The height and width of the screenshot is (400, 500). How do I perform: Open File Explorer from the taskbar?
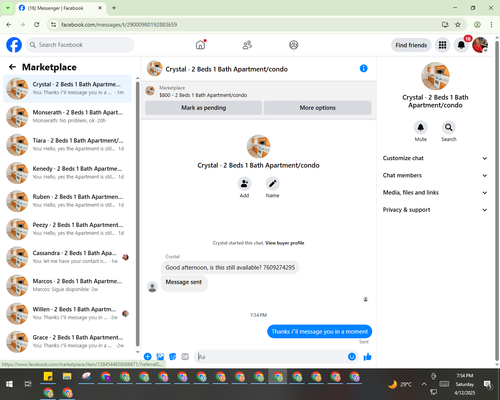[67, 377]
